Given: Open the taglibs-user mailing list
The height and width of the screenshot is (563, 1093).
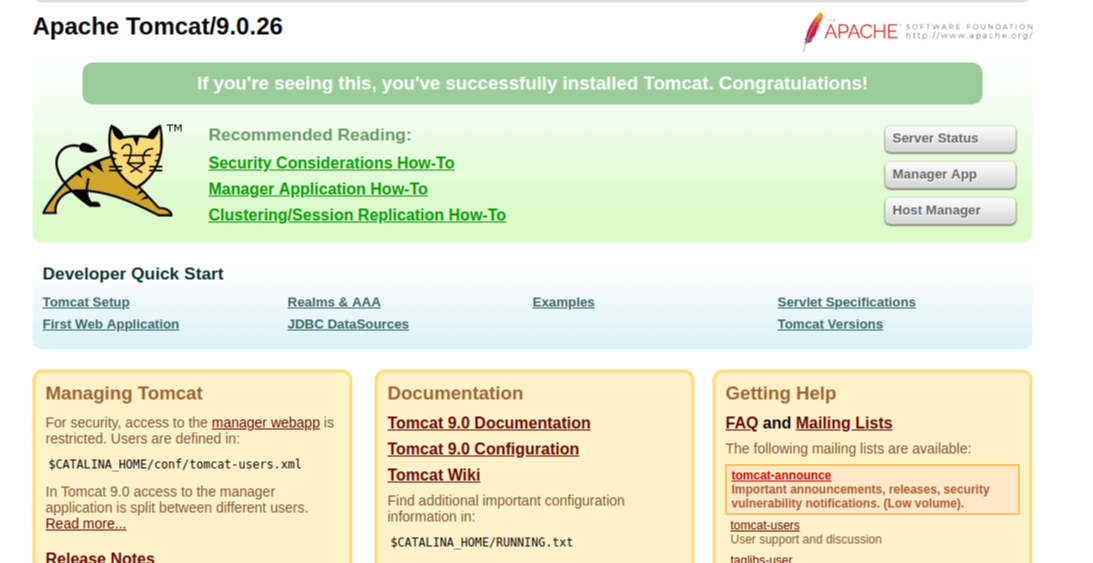Looking at the screenshot, I should (x=761, y=559).
